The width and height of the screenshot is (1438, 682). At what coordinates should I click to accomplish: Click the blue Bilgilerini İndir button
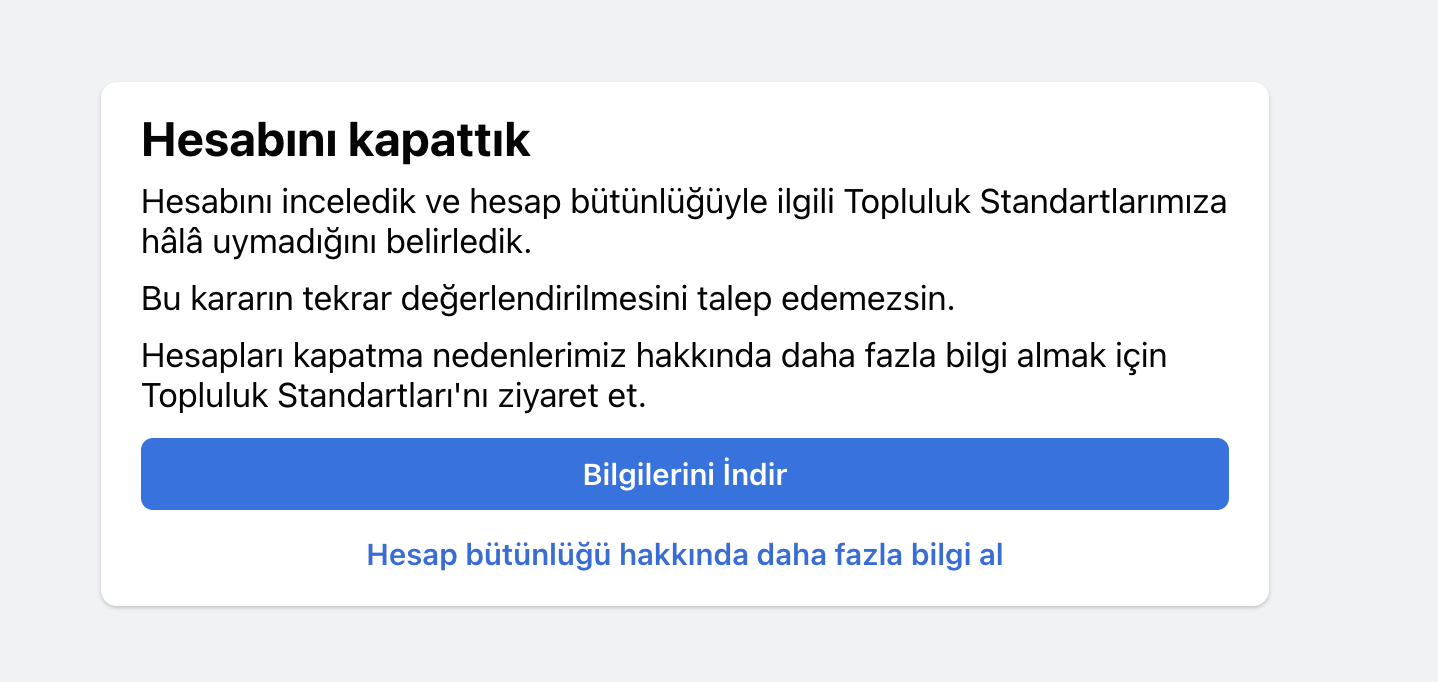684,474
